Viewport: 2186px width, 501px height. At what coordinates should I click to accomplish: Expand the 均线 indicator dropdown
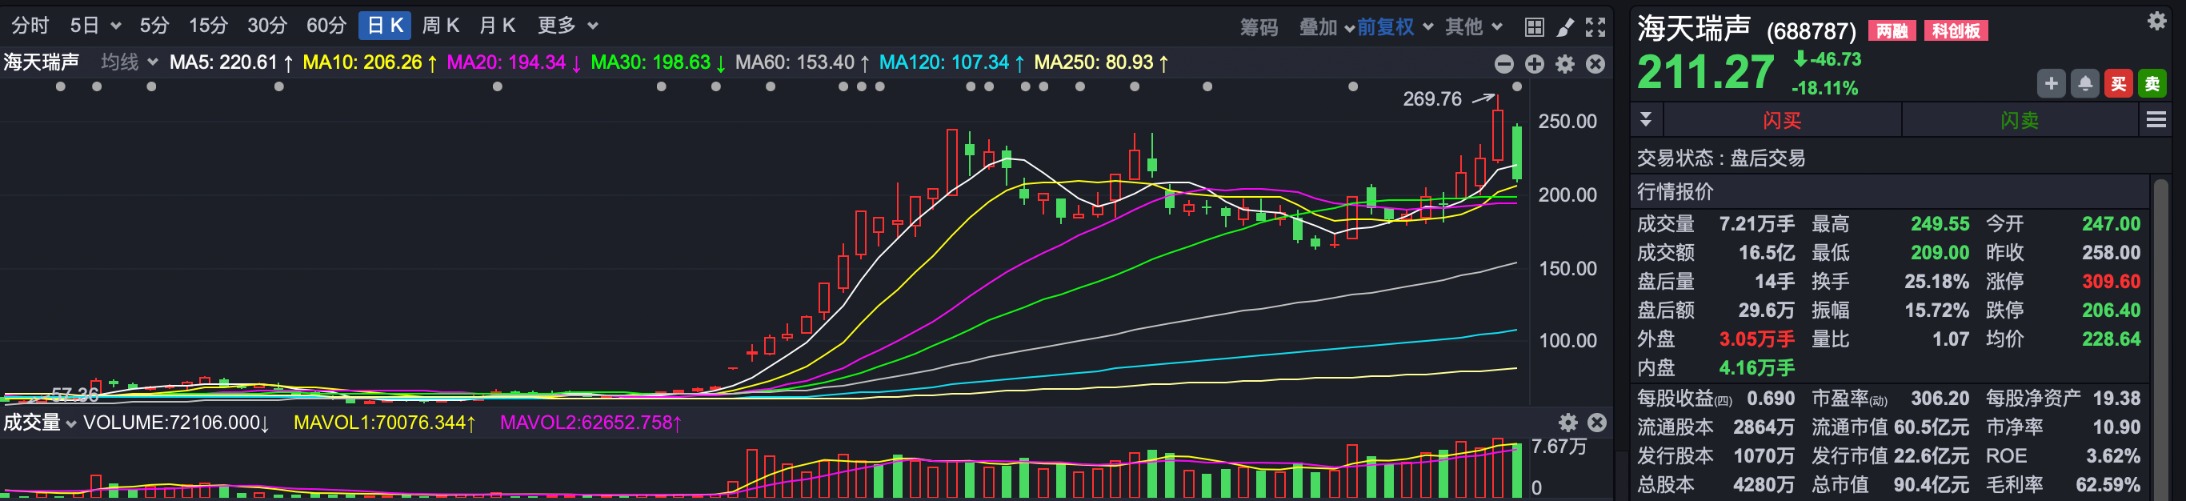click(x=130, y=62)
